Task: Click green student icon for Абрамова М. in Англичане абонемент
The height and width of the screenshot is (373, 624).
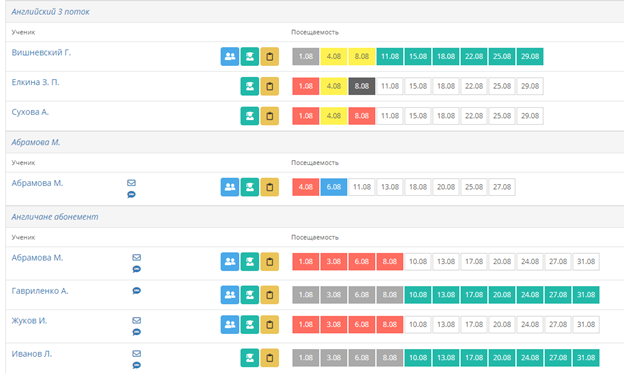Action: (250, 262)
